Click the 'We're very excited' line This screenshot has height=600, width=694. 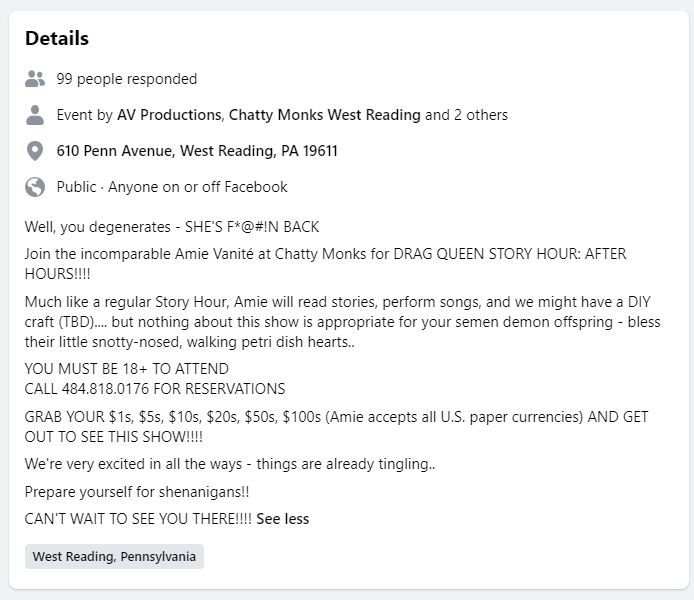click(230, 464)
